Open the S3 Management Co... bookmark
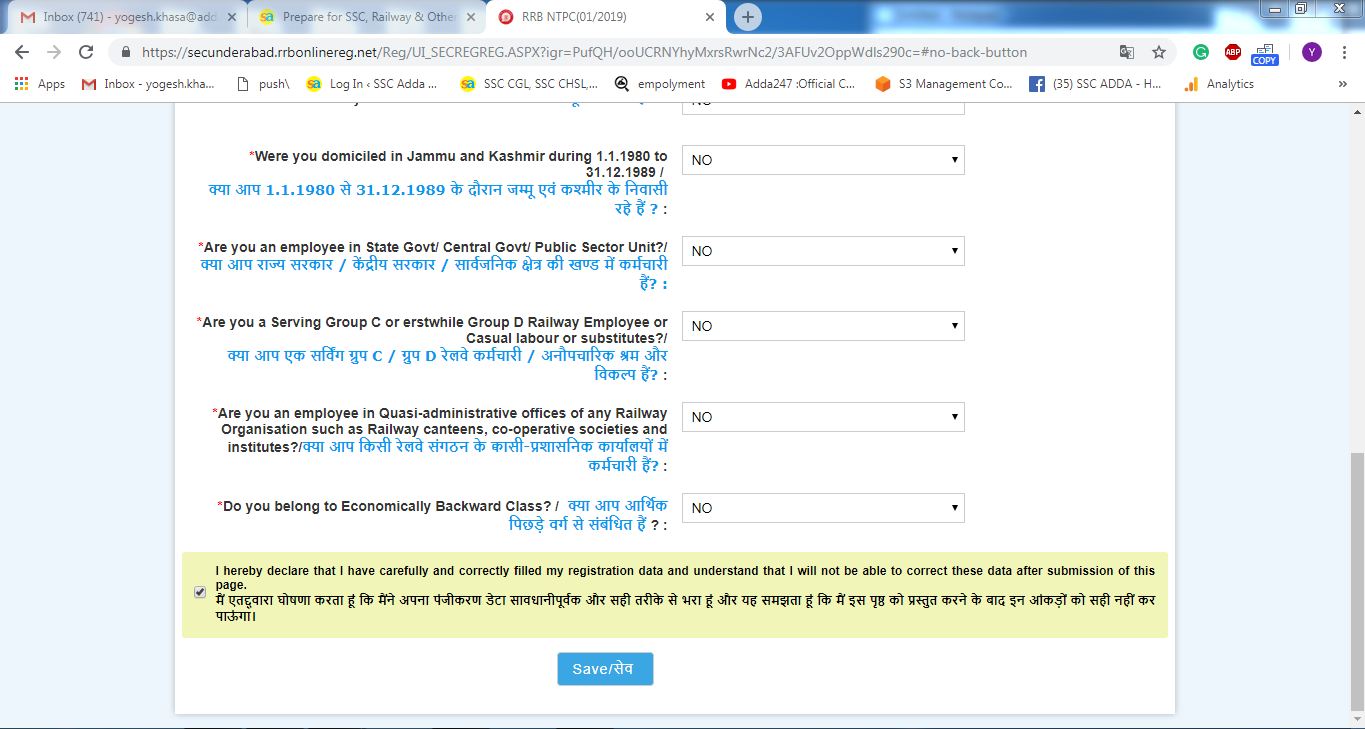This screenshot has width=1365, height=729. point(944,84)
